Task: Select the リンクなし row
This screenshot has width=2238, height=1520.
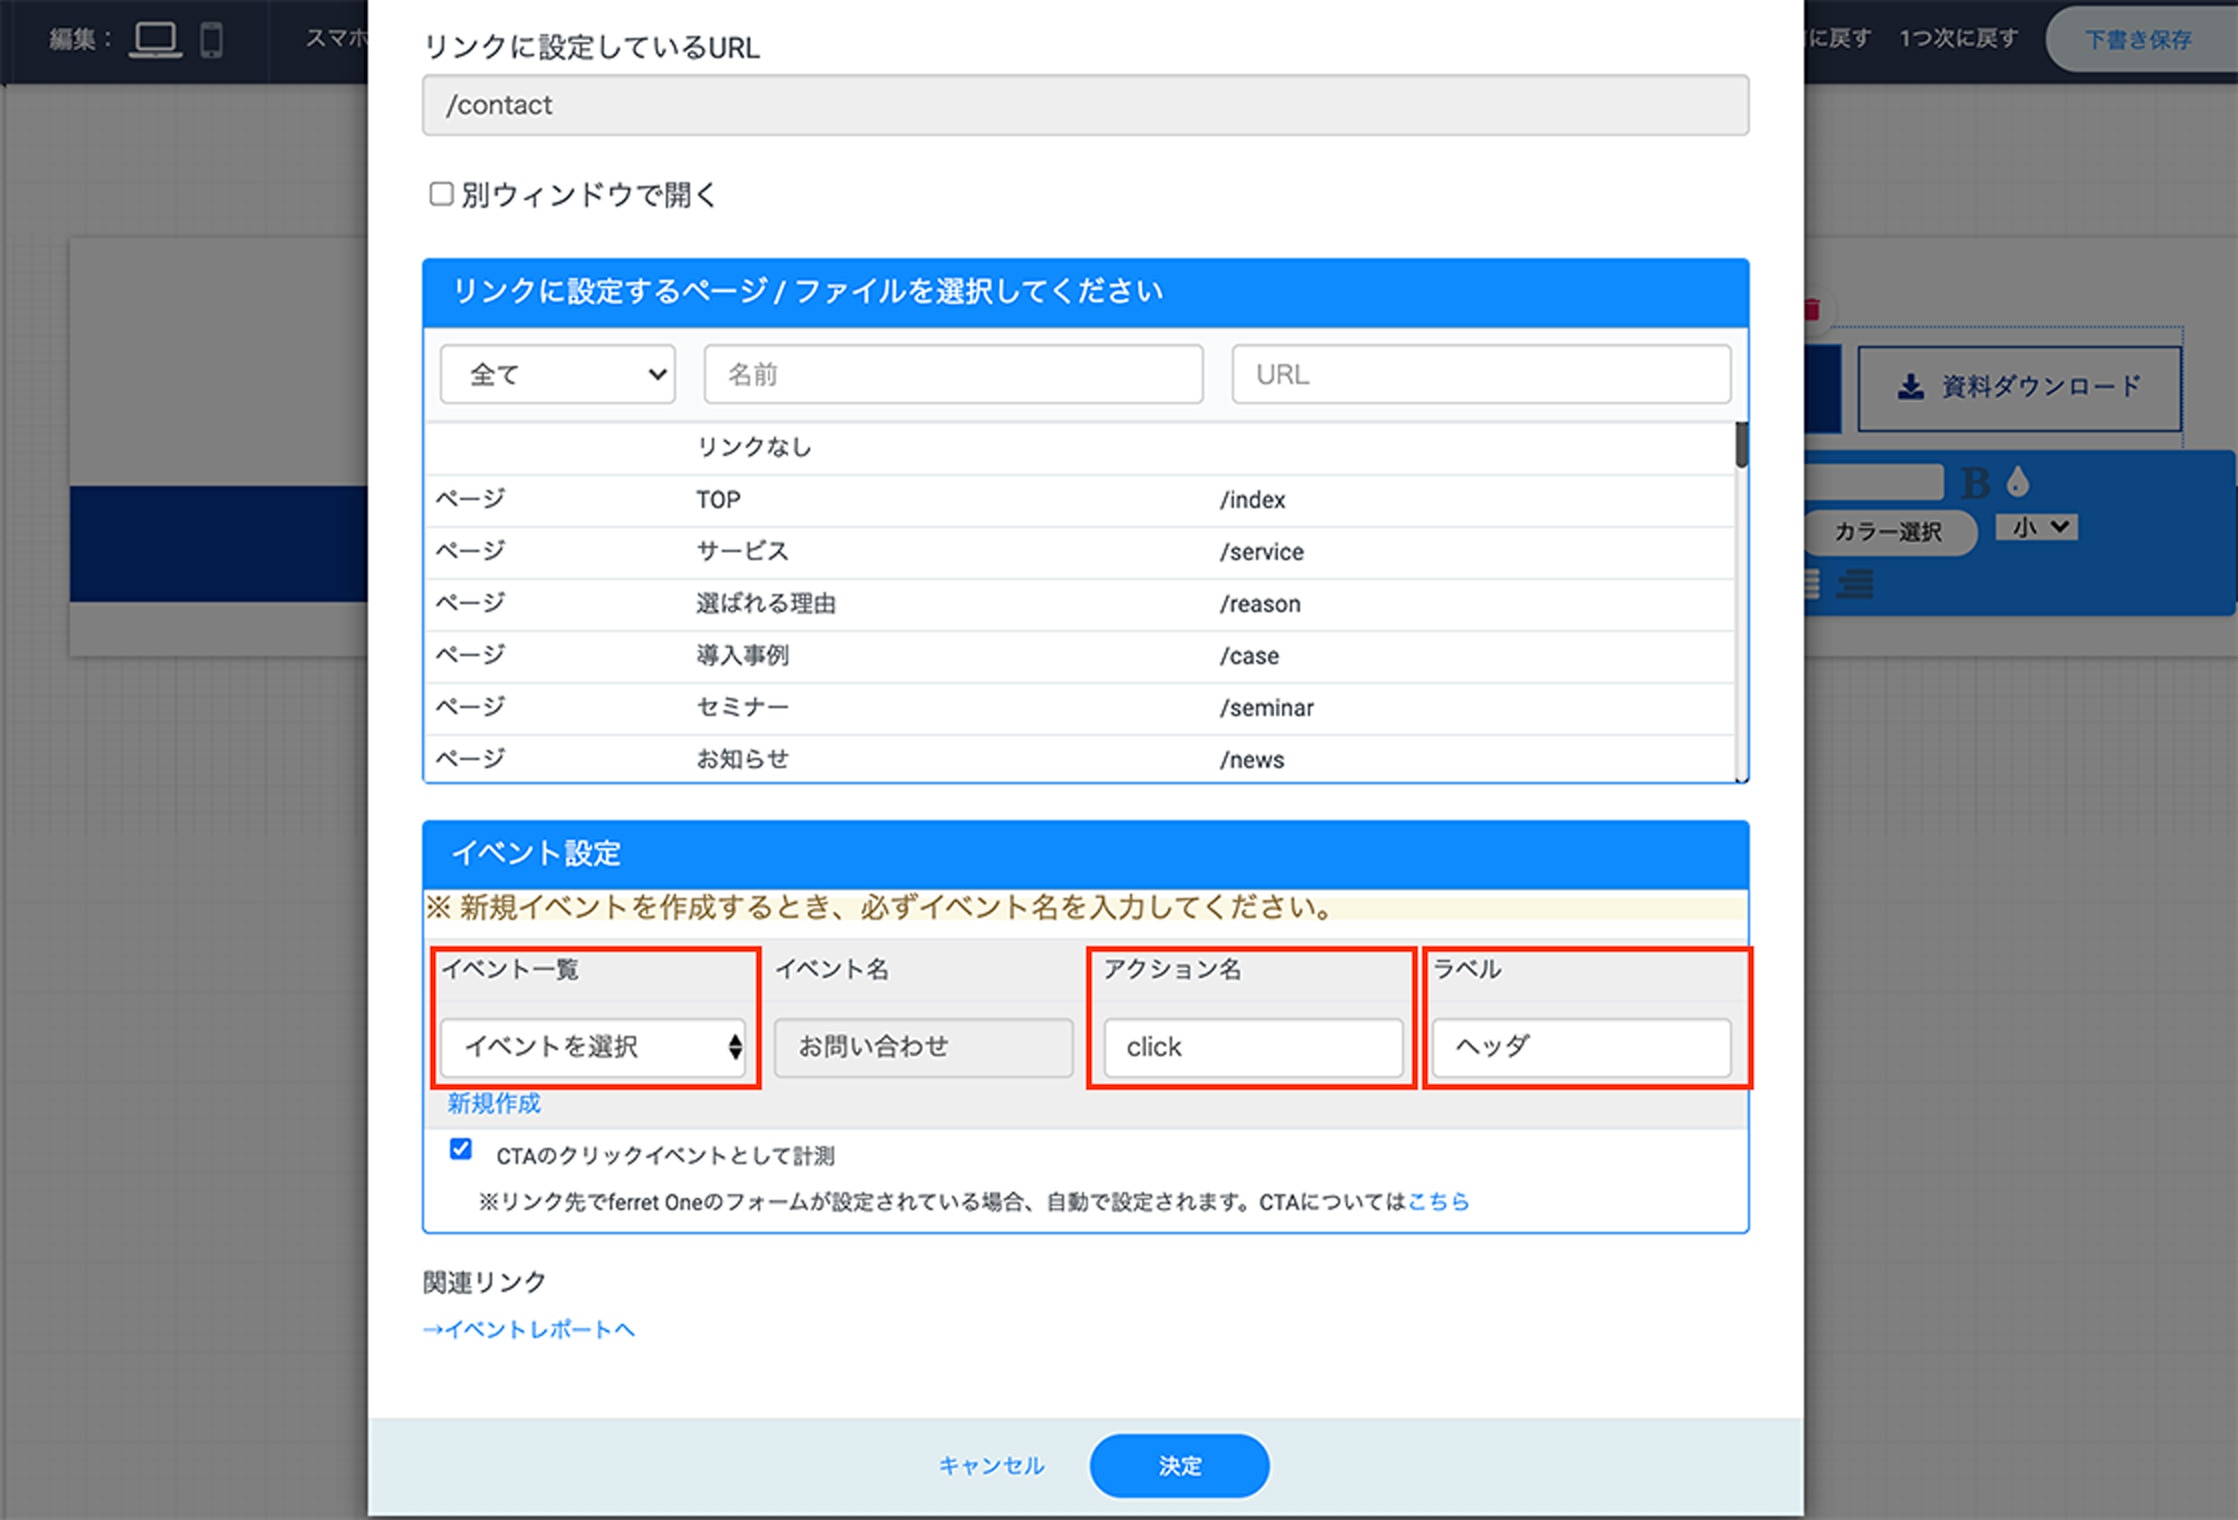Action: click(1079, 447)
